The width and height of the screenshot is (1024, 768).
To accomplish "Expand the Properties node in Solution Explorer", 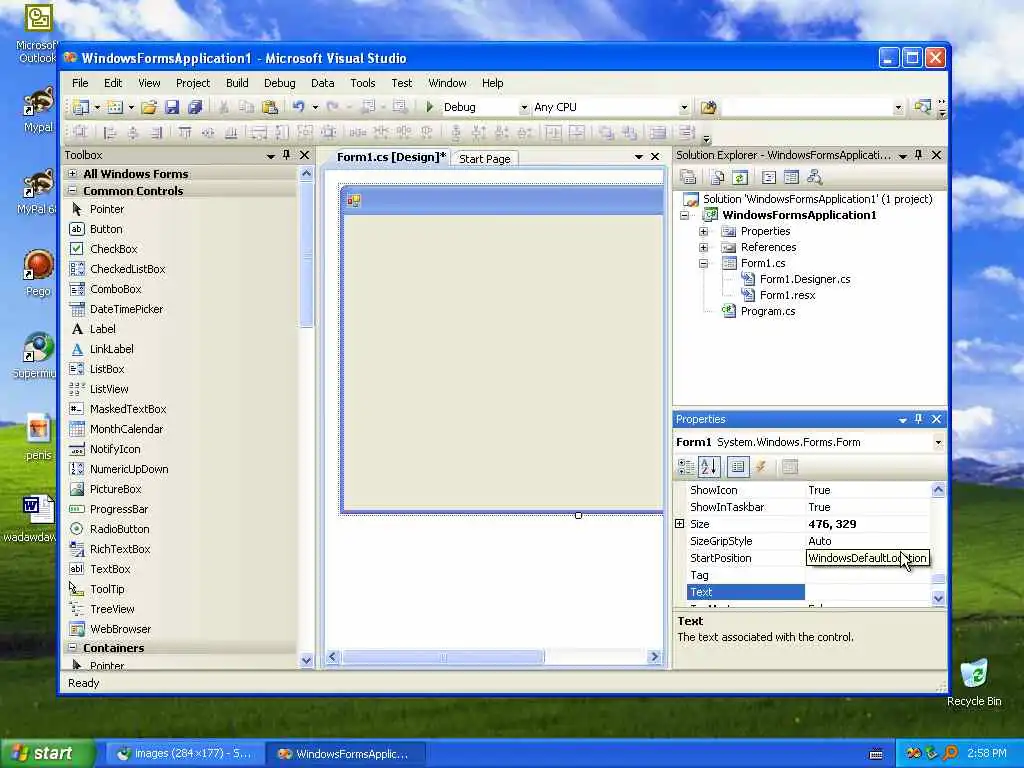I will [x=703, y=231].
